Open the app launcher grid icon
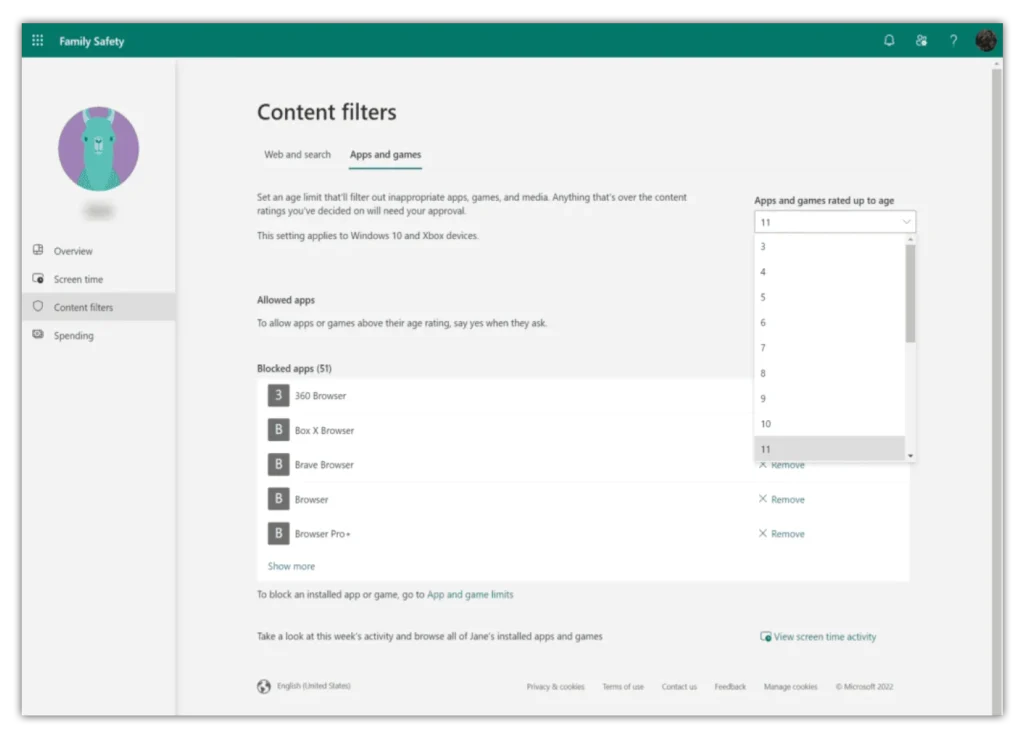Image resolution: width=1024 pixels, height=732 pixels. [x=37, y=40]
